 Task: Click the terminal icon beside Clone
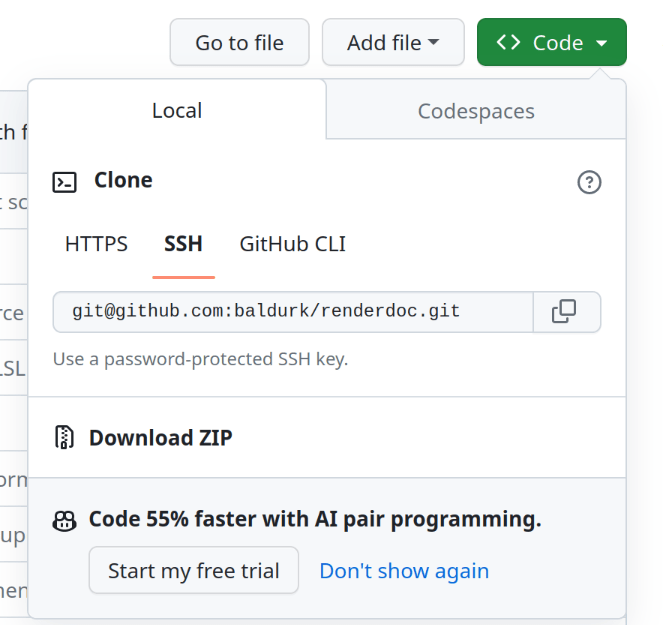coord(64,182)
